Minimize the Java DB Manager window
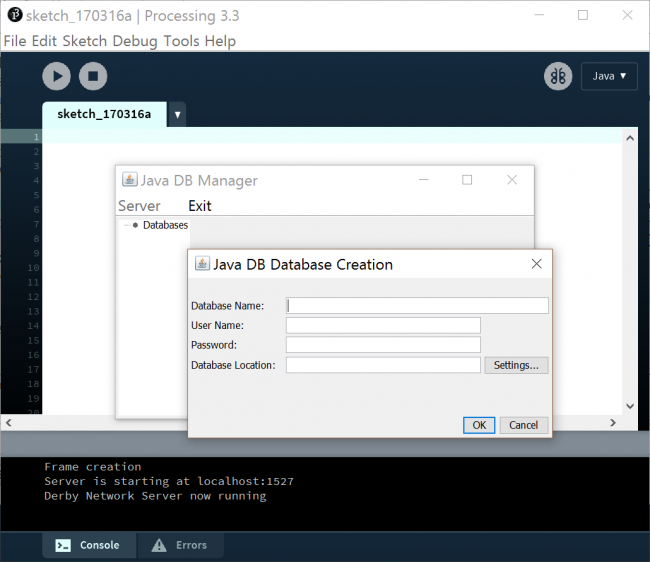The height and width of the screenshot is (562, 650). click(424, 179)
